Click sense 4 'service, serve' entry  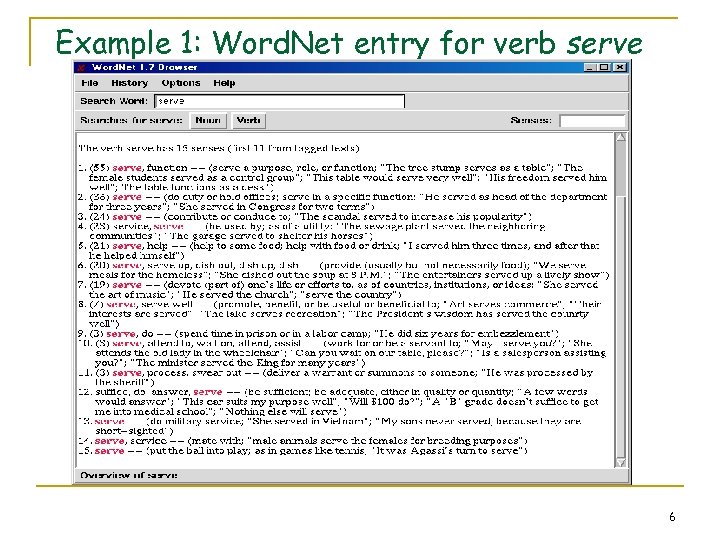click(312, 231)
